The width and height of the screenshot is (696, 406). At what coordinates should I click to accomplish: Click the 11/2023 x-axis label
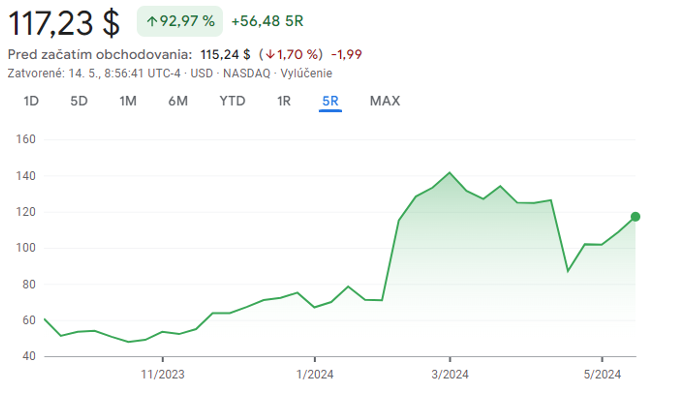pos(163,375)
